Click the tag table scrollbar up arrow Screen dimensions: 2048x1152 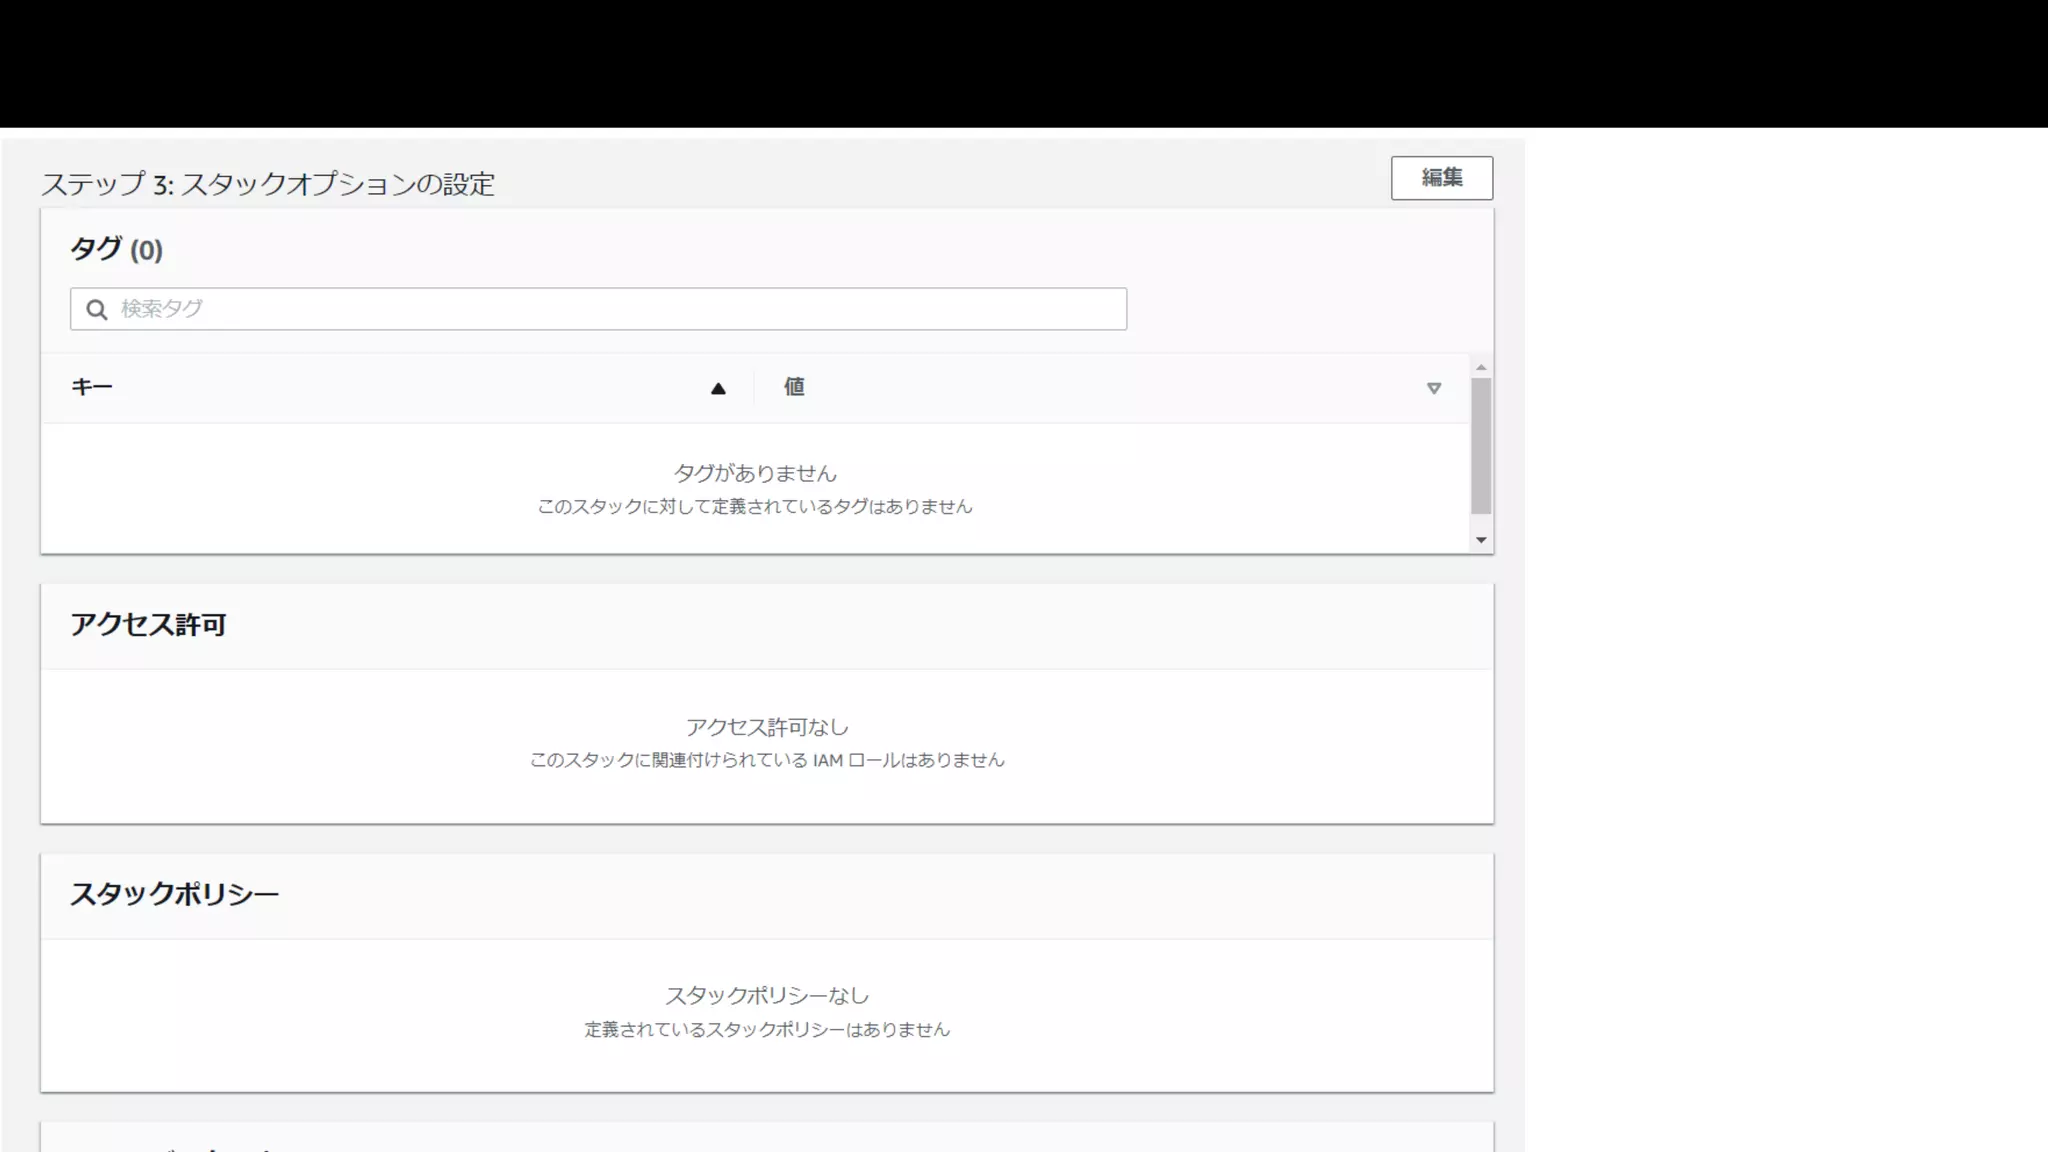(x=1481, y=368)
